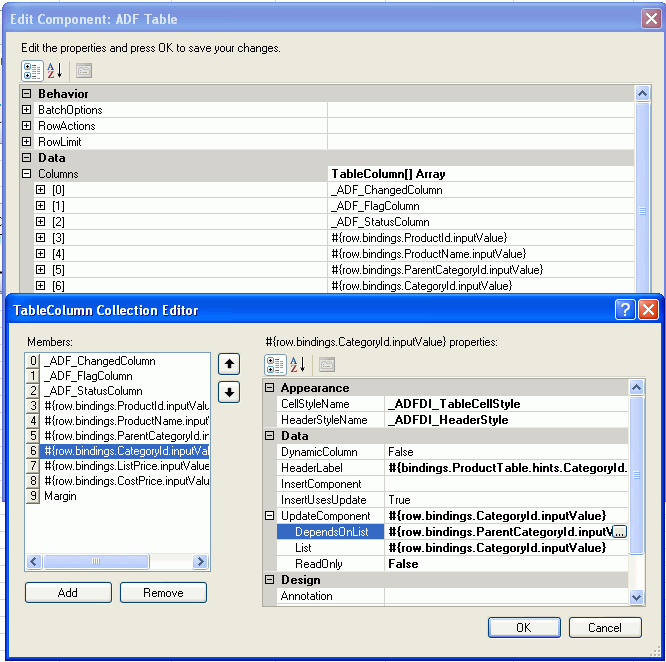Screen dimensions: 666x662
Task: Click TableColumn[] Array value cell
Action: click(x=481, y=174)
